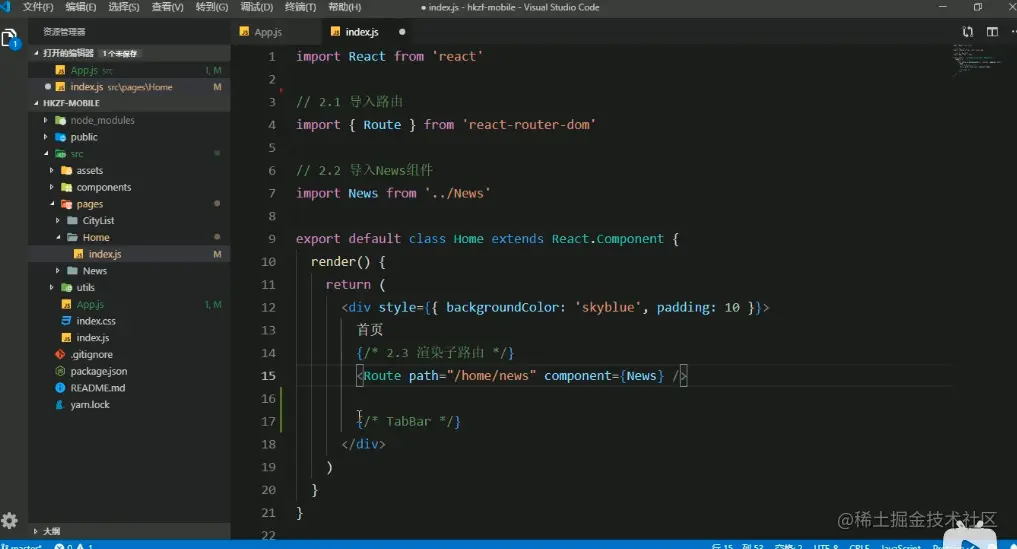Click line number 15 in the gutter

(268, 376)
